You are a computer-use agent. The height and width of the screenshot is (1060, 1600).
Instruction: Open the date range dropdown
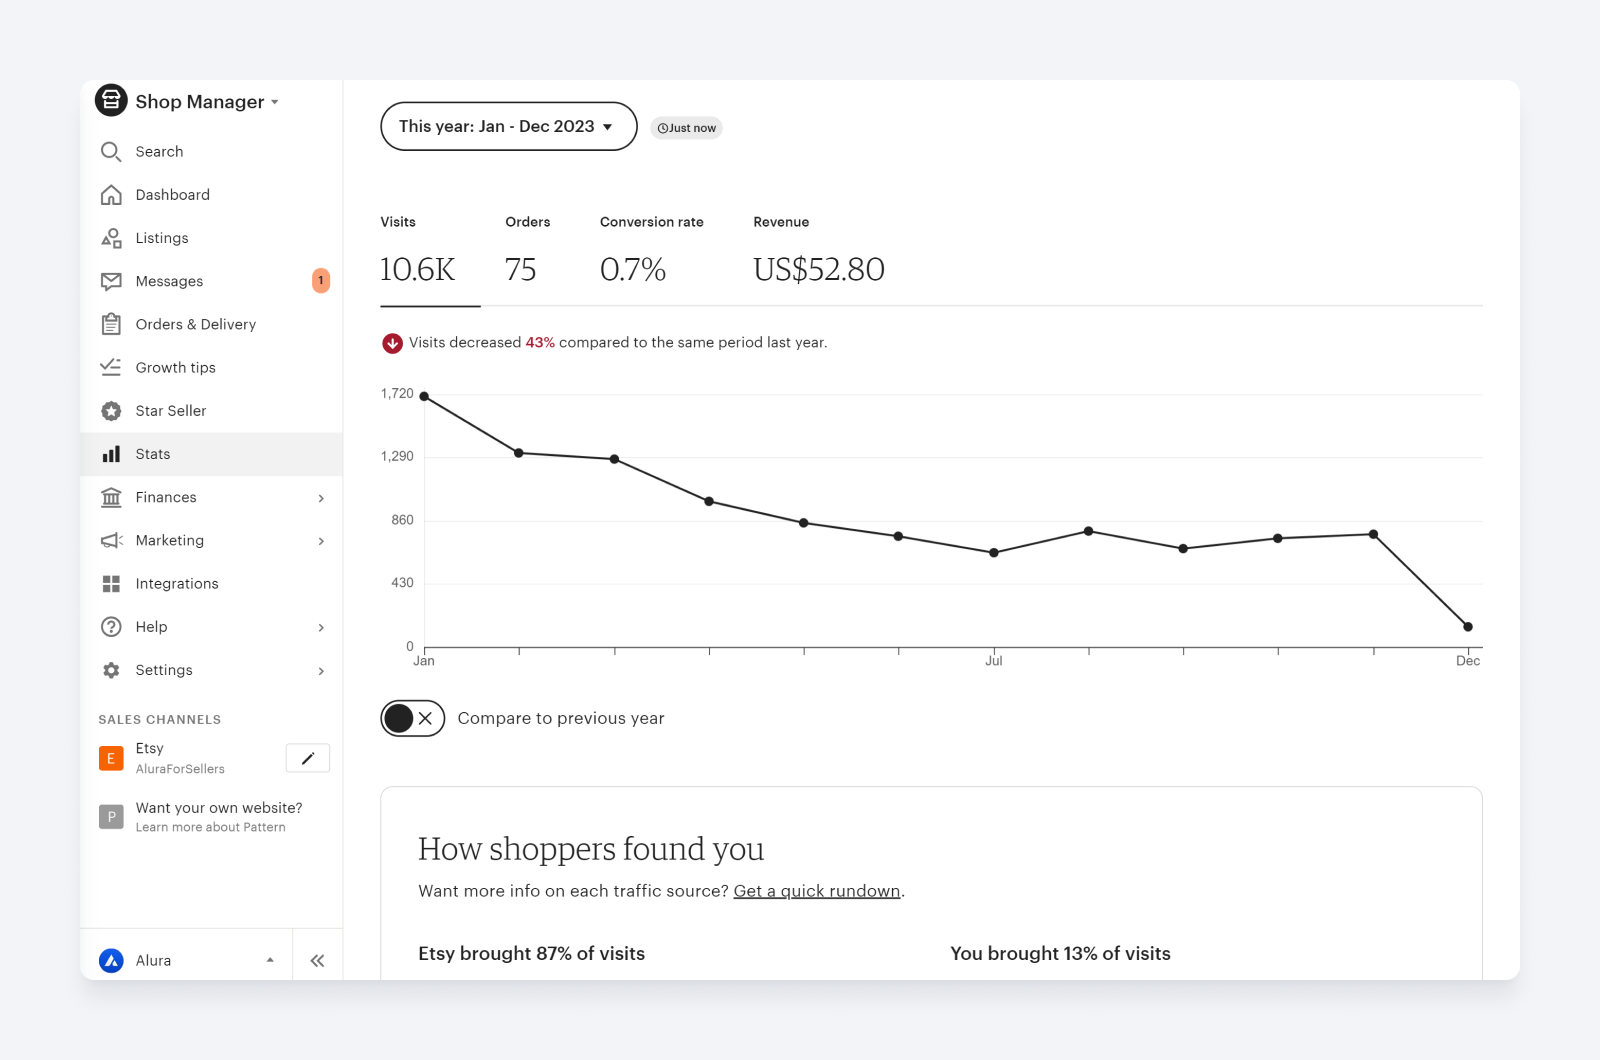(x=508, y=126)
